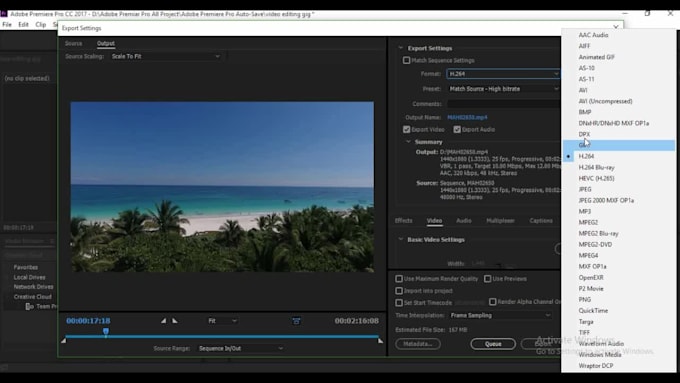Enable Use Maximum Render Quality
Screen dimensions: 680x383
[x=399, y=279]
